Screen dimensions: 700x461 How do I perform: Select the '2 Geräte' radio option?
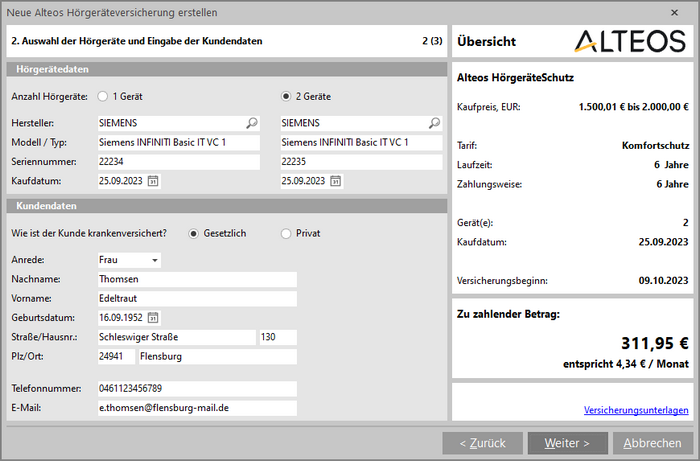(285, 97)
